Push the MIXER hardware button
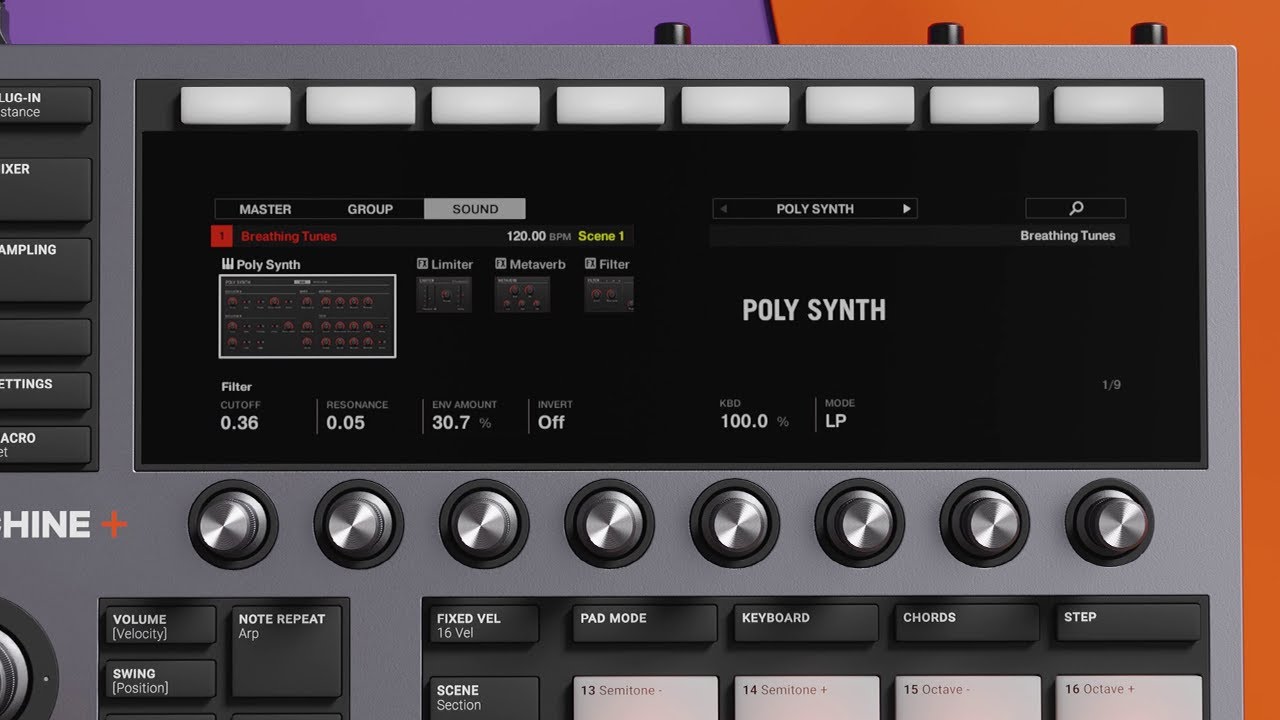Image resolution: width=1280 pixels, height=720 pixels. pos(45,189)
